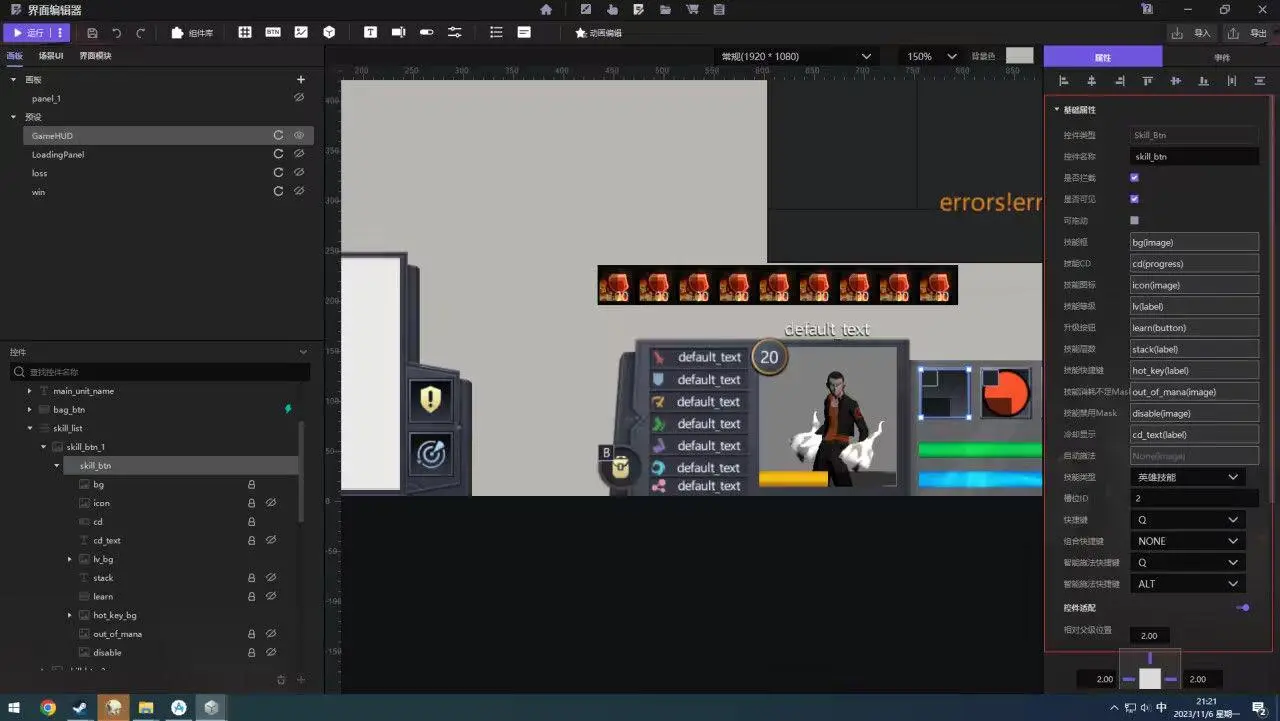
Task: Select the text component tool (T icon)
Action: 370,32
